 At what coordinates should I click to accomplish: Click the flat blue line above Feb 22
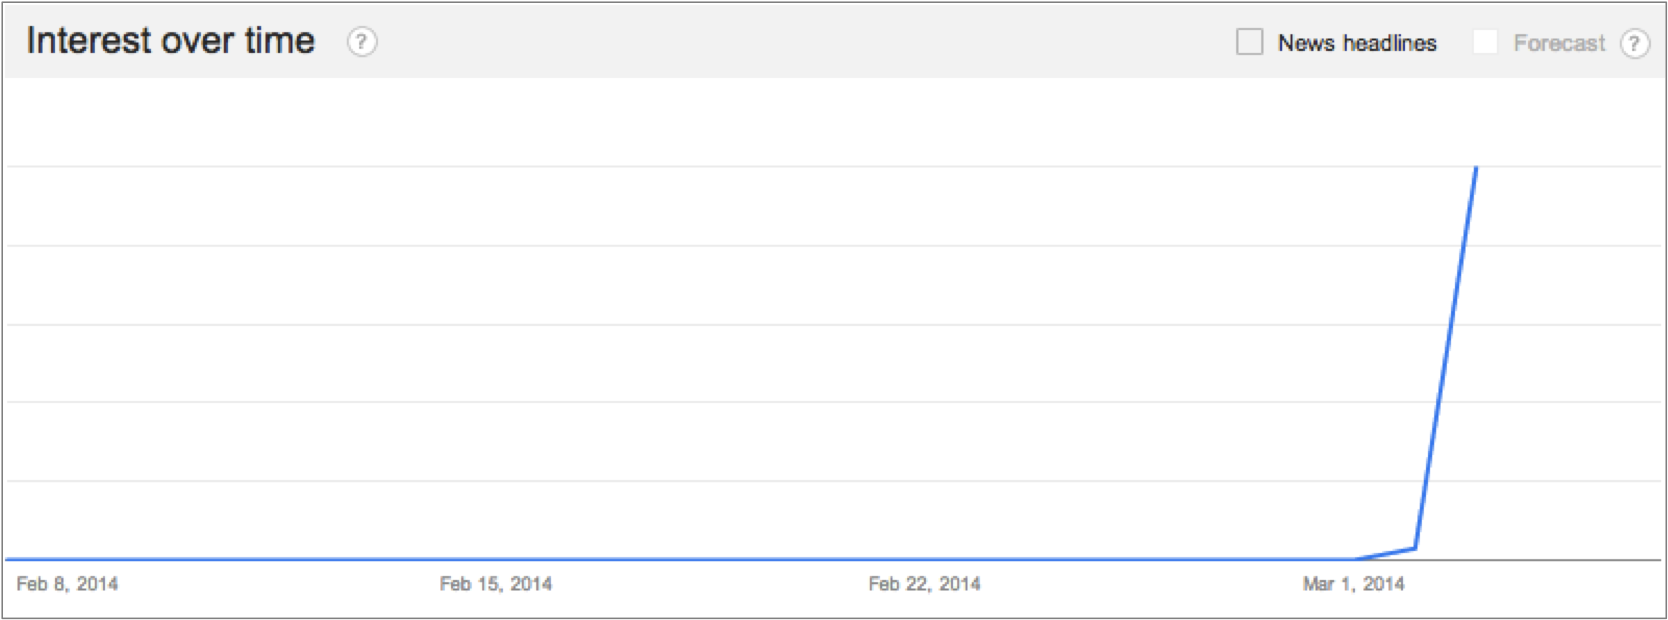(924, 559)
